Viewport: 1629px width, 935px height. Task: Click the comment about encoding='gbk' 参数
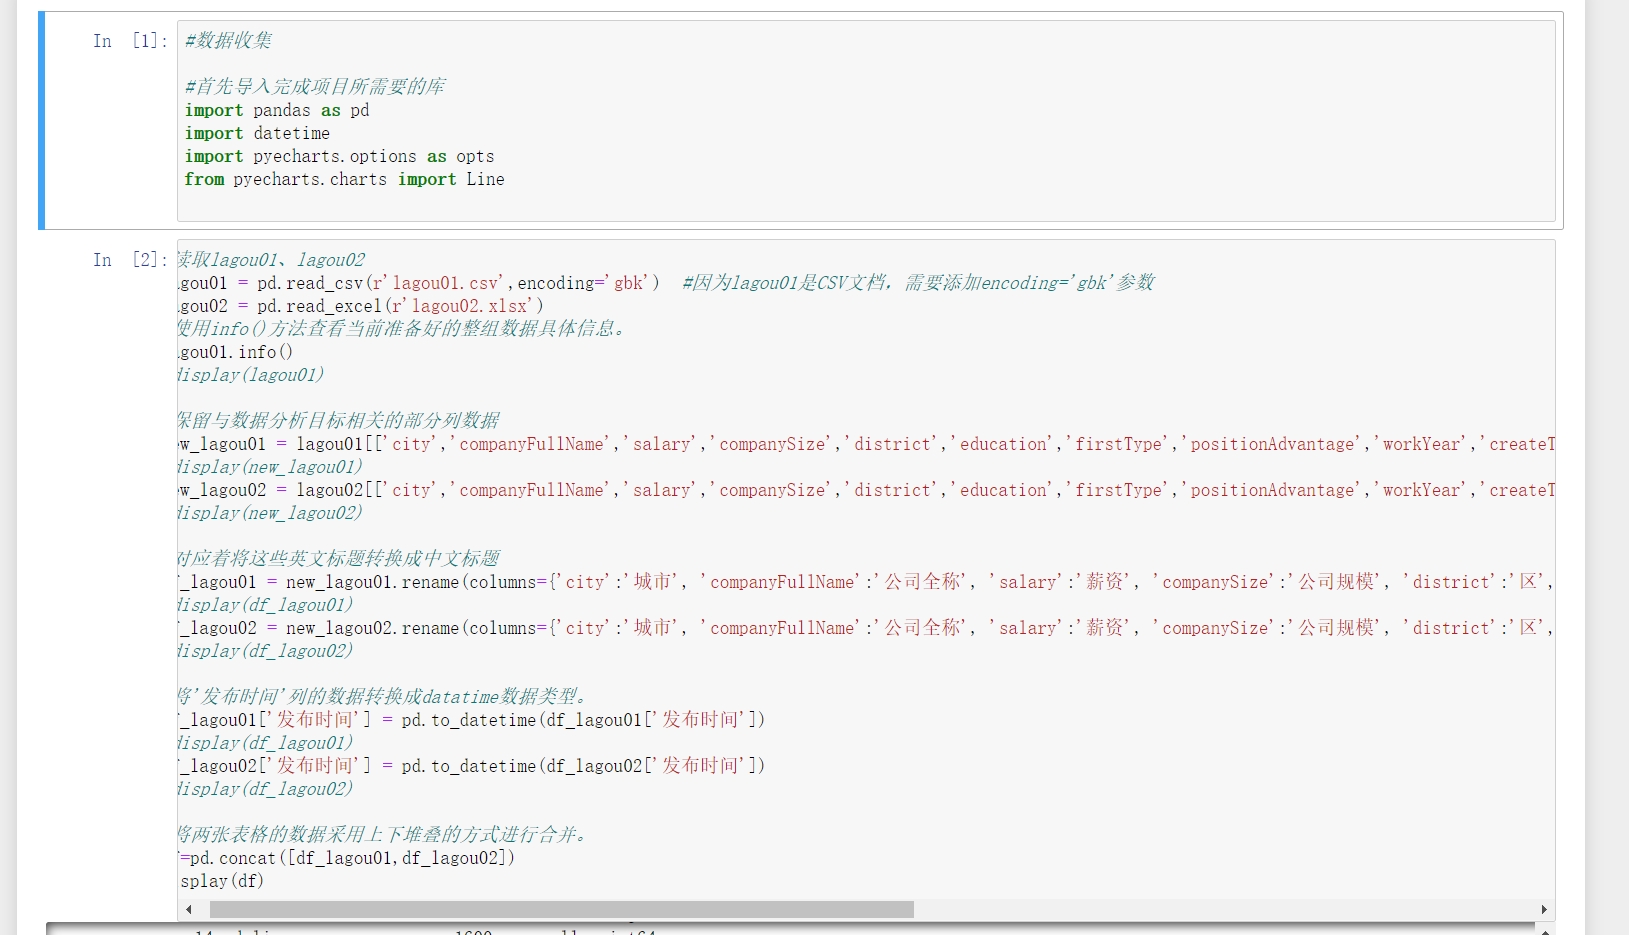point(918,283)
